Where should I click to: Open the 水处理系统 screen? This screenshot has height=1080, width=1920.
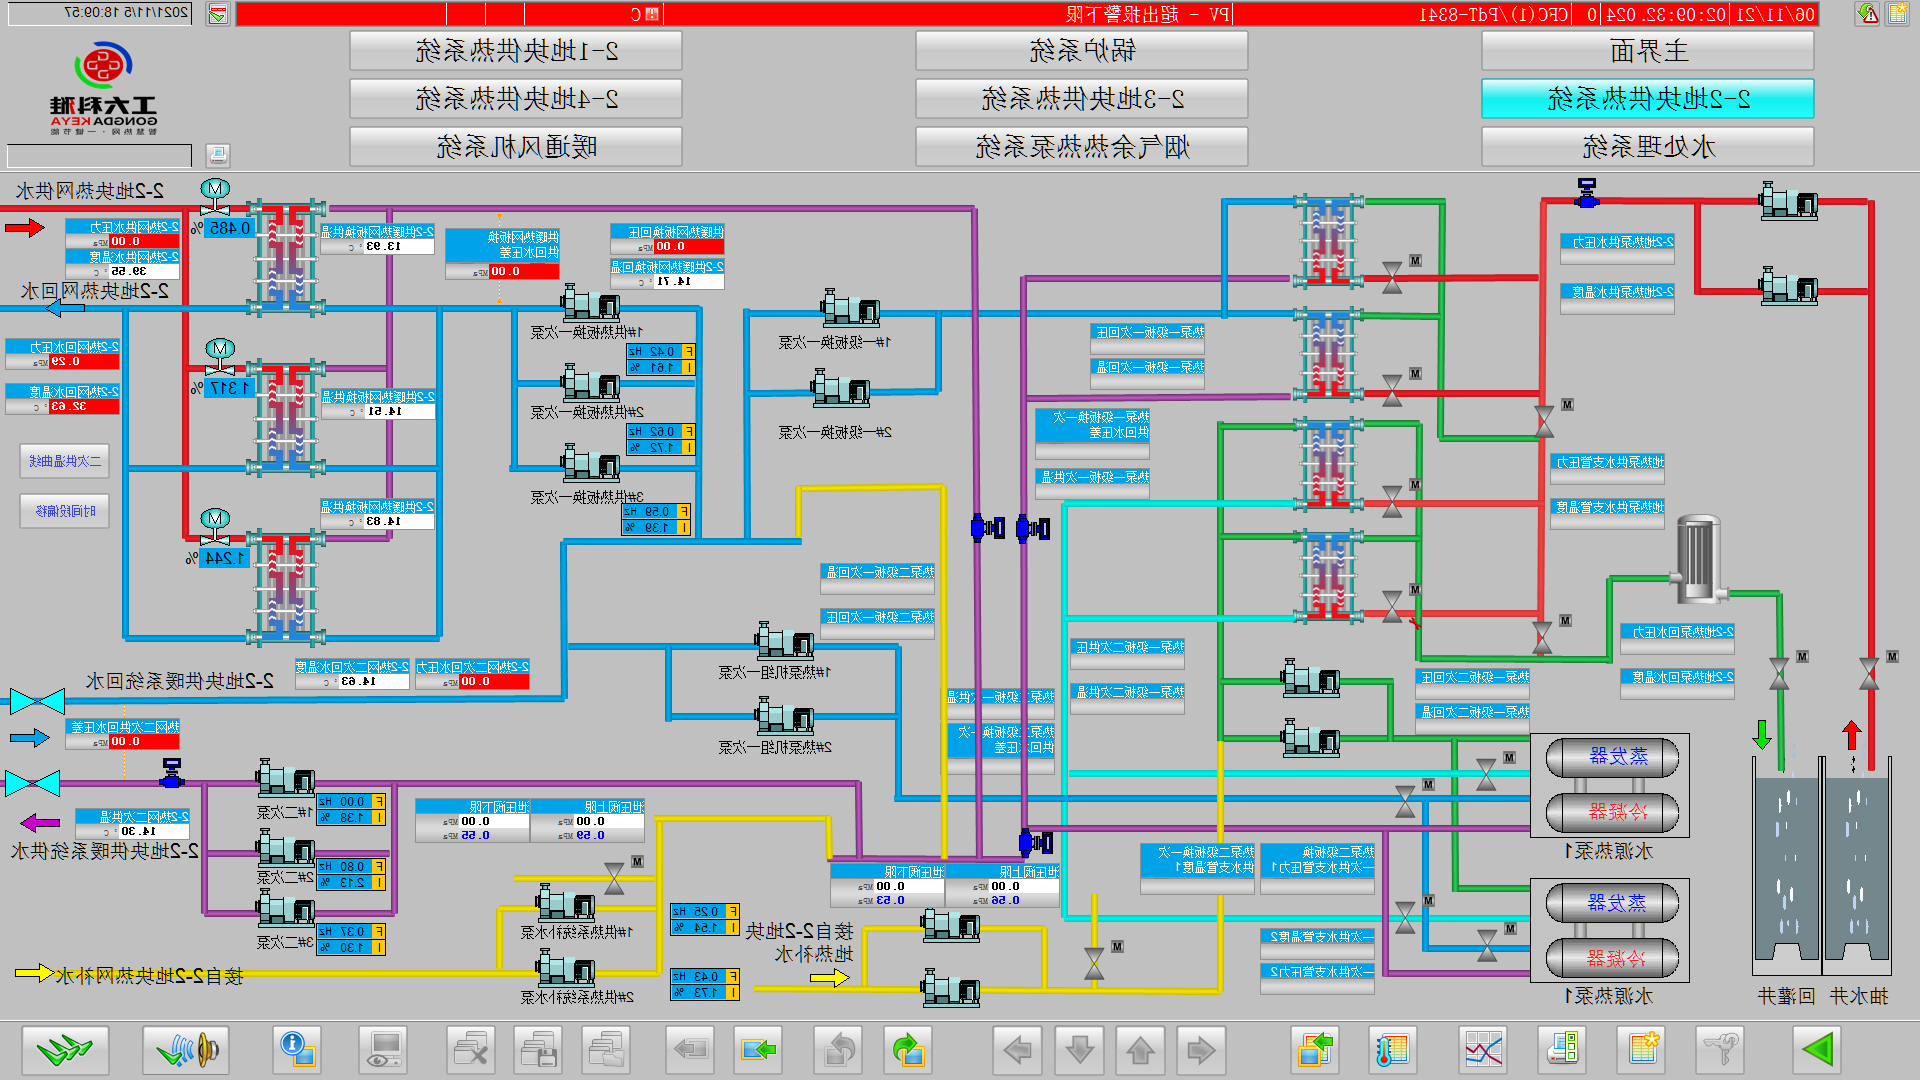[1647, 147]
